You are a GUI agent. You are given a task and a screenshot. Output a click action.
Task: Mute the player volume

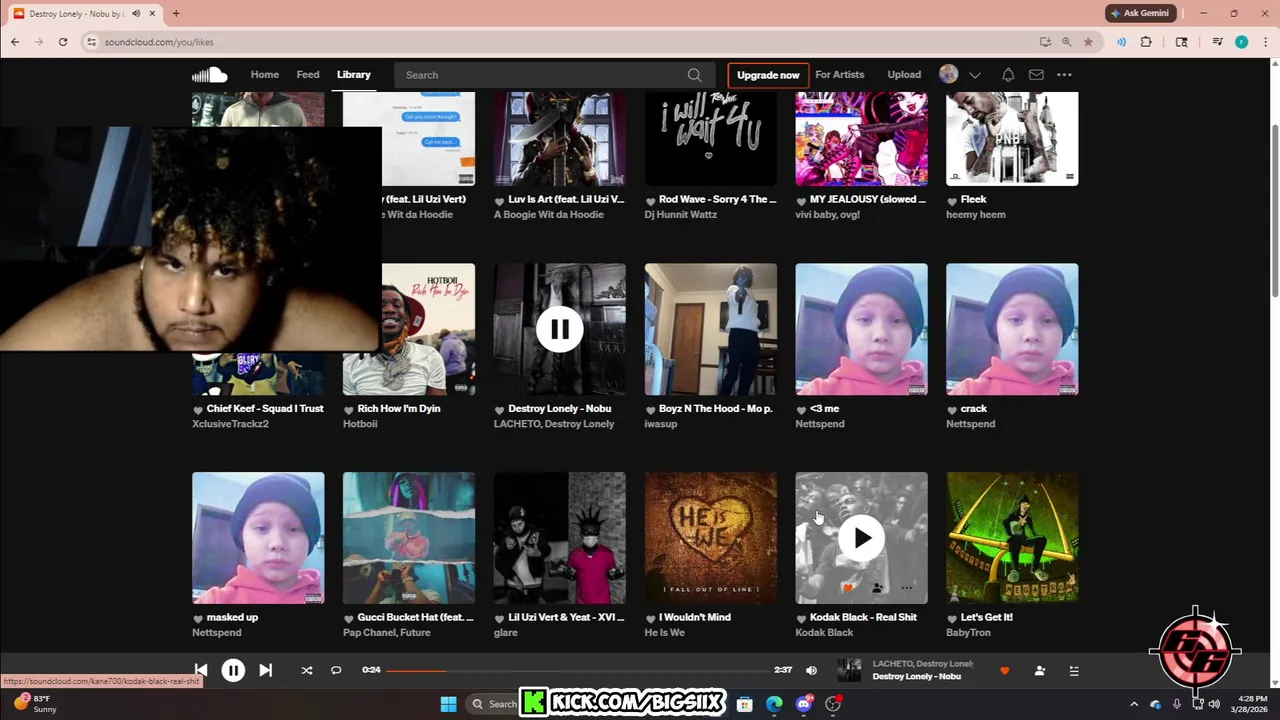pyautogui.click(x=811, y=670)
